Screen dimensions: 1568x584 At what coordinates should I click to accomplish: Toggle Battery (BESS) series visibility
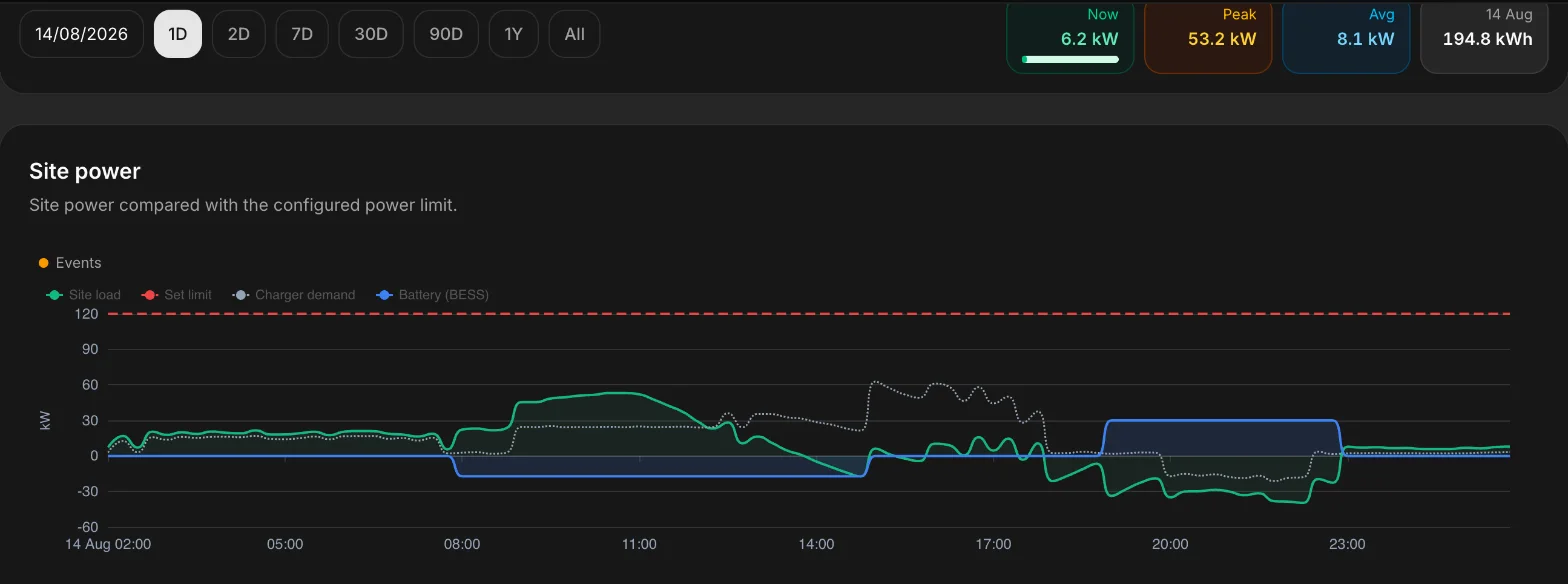[x=432, y=295]
